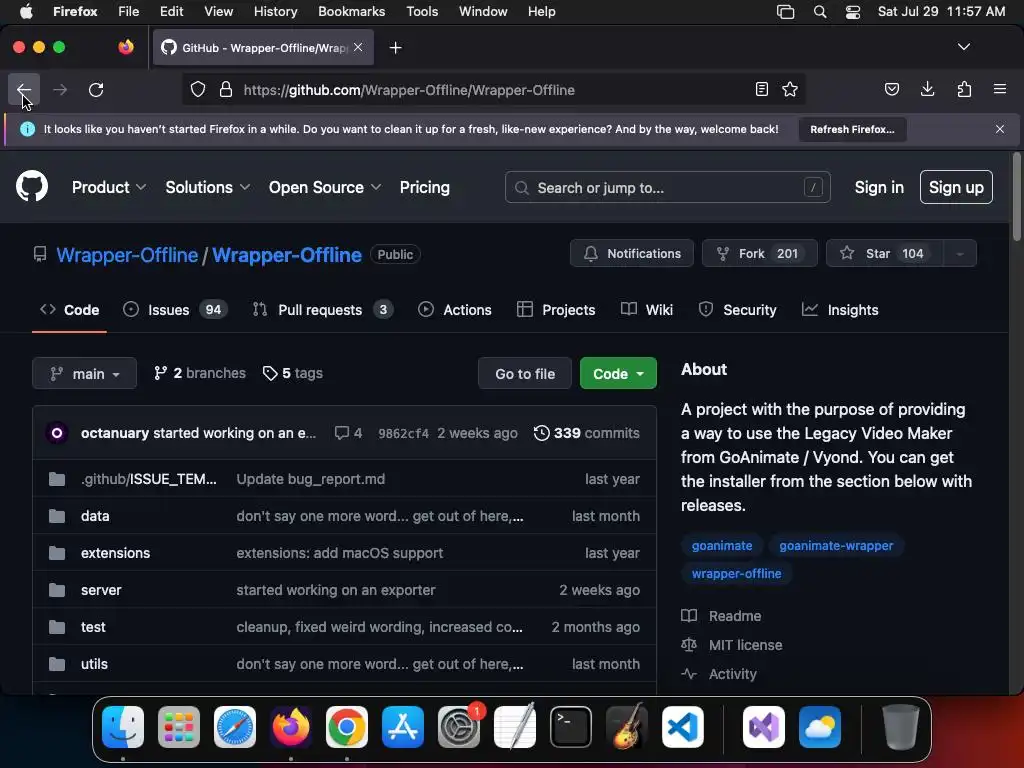View the 339 commits history link
Screen dimensions: 1024x768
coord(586,433)
